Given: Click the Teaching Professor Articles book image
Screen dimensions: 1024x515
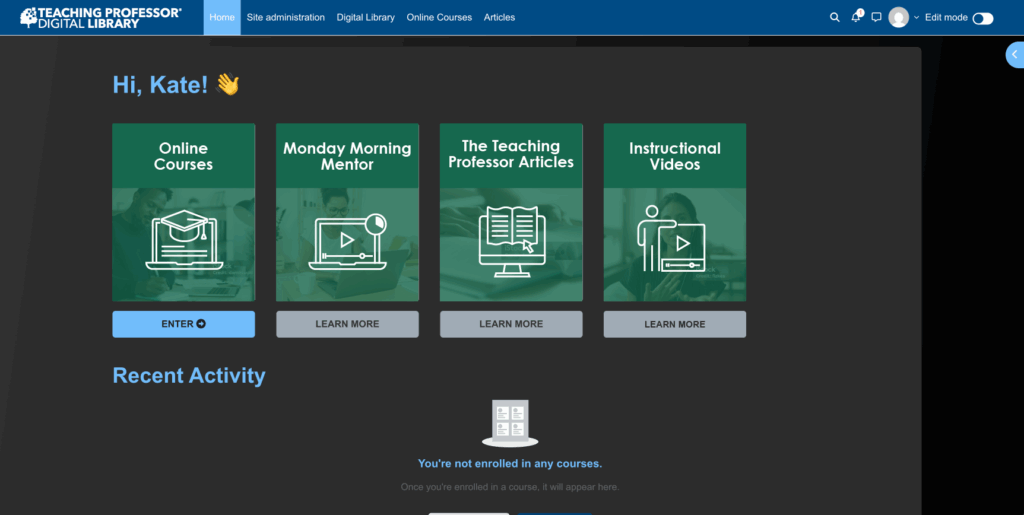Looking at the screenshot, I should tap(511, 244).
